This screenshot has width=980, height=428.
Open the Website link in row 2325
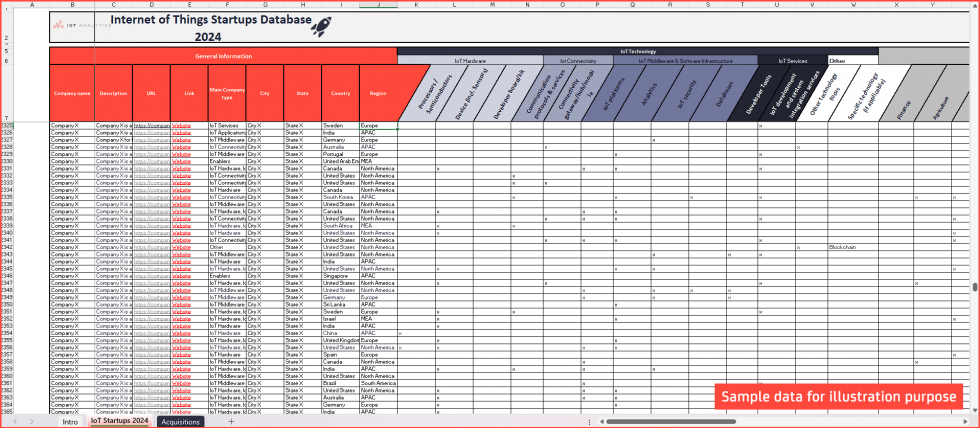tap(181, 126)
